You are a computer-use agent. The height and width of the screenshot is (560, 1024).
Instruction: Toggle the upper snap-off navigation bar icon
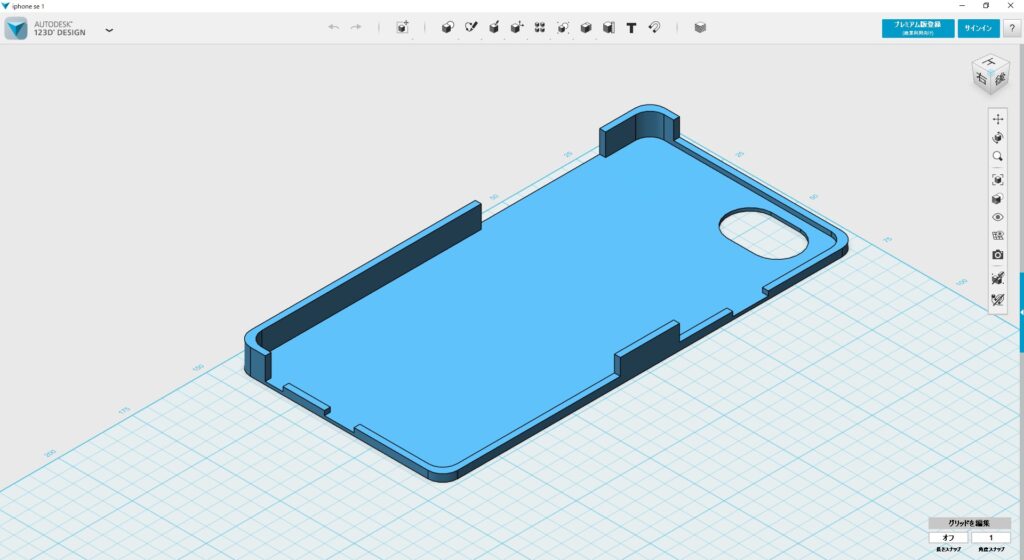click(998, 279)
